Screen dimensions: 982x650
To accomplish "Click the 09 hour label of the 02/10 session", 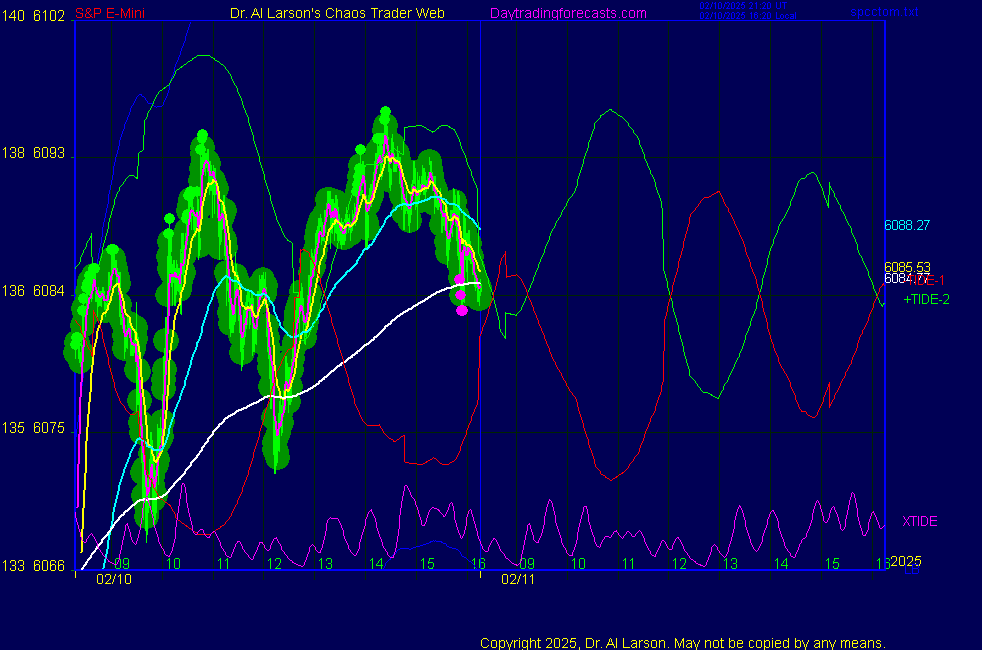I will pyautogui.click(x=122, y=564).
